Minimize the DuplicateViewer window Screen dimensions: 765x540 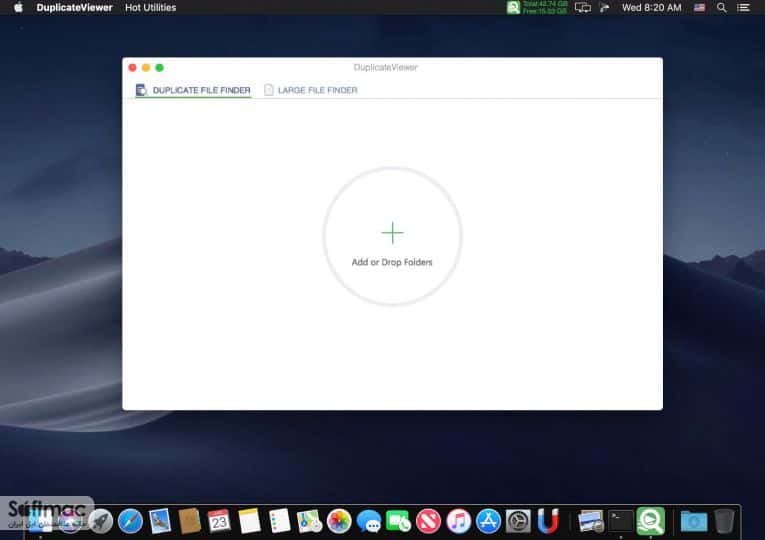tap(146, 67)
